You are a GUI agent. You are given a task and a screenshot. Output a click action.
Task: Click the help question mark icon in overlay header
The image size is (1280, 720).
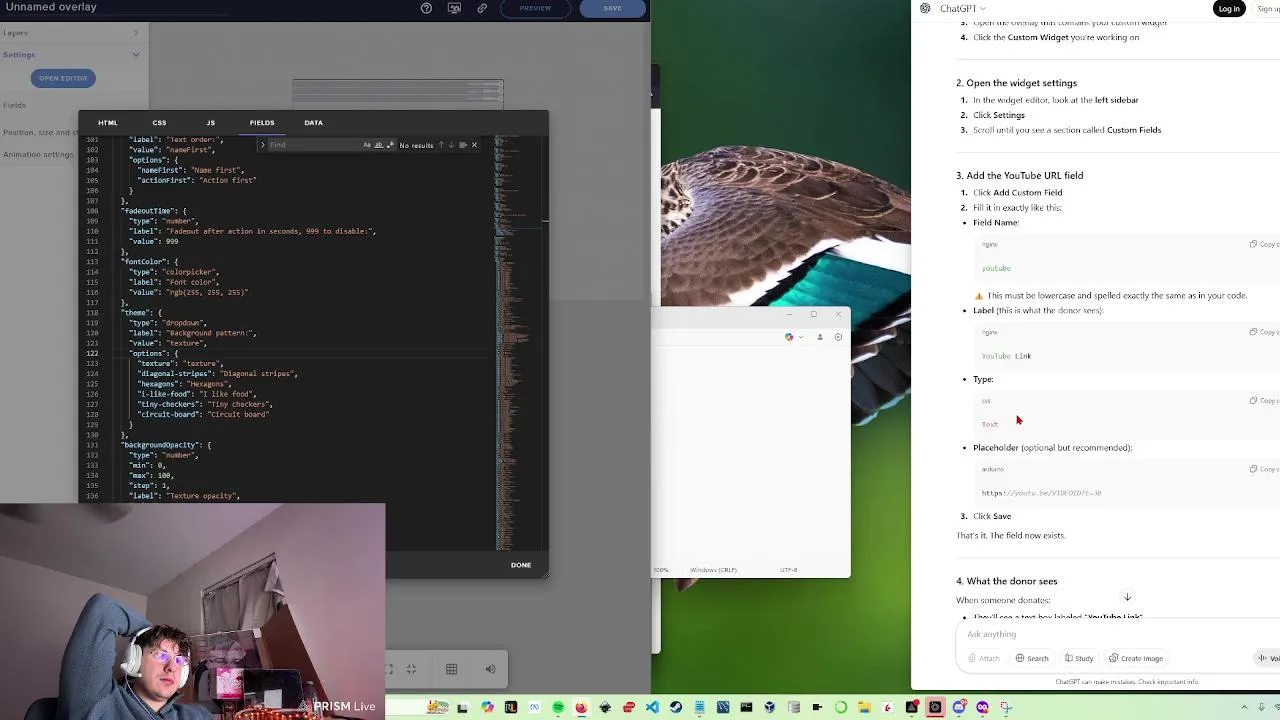click(427, 8)
